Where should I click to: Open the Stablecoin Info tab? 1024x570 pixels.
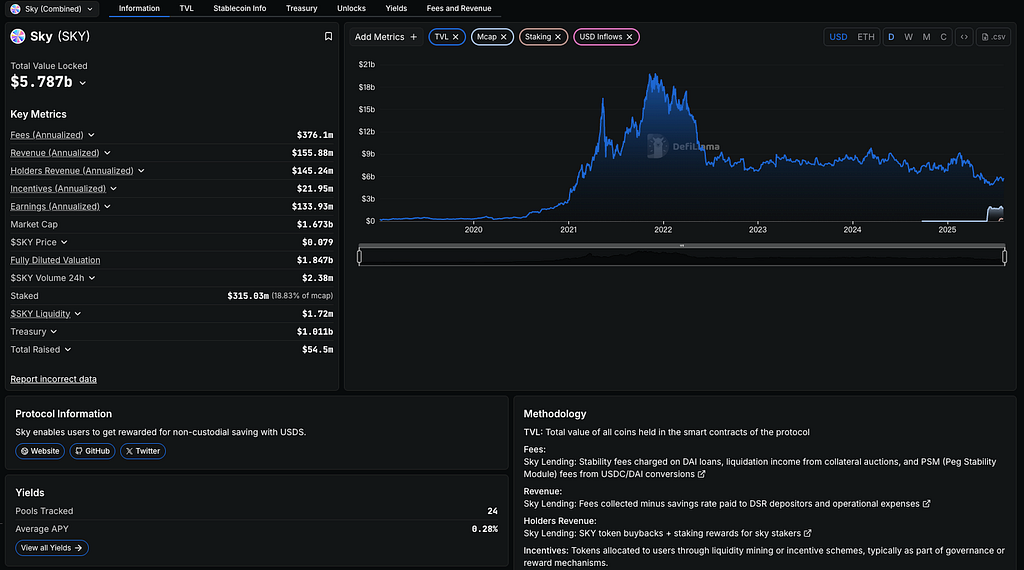coord(240,8)
